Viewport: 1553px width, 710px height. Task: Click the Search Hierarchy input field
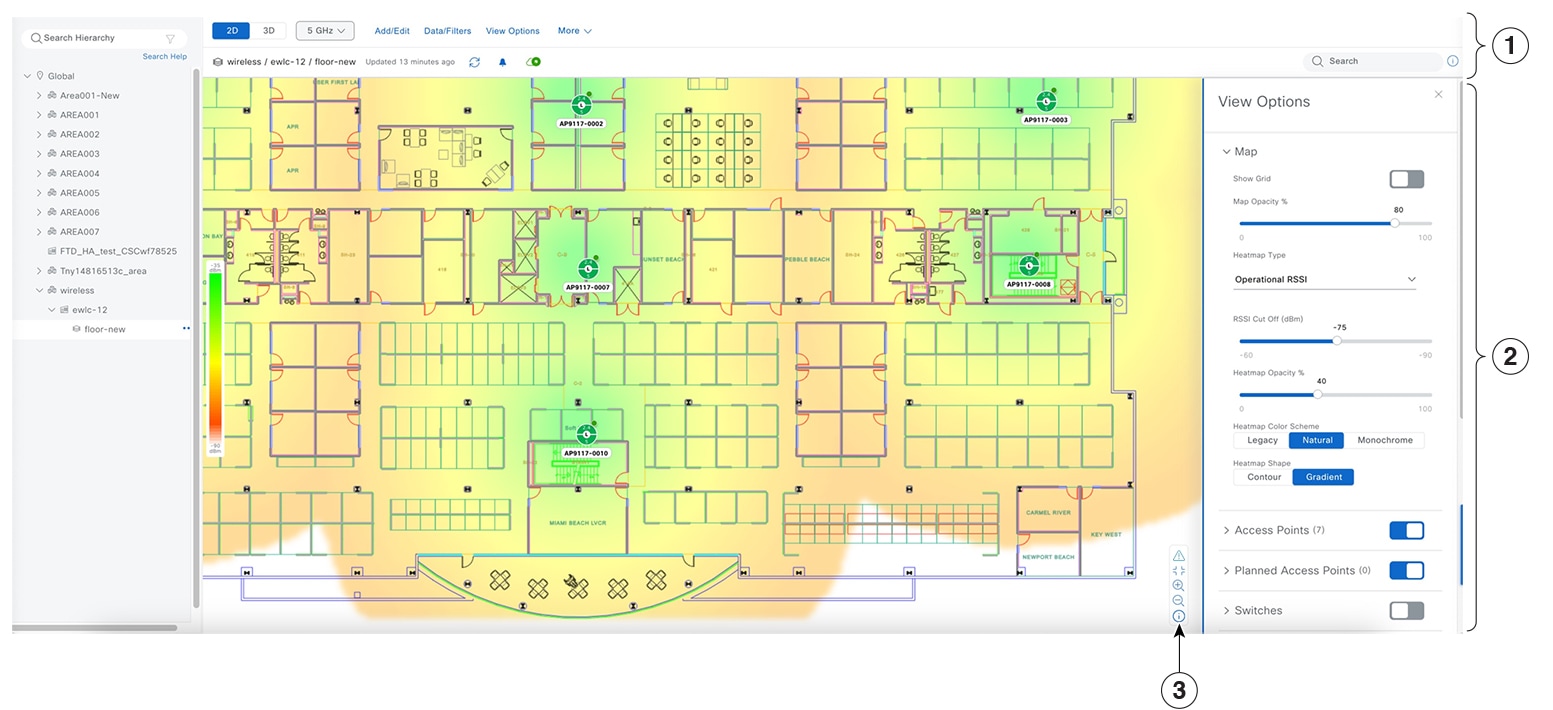(100, 37)
